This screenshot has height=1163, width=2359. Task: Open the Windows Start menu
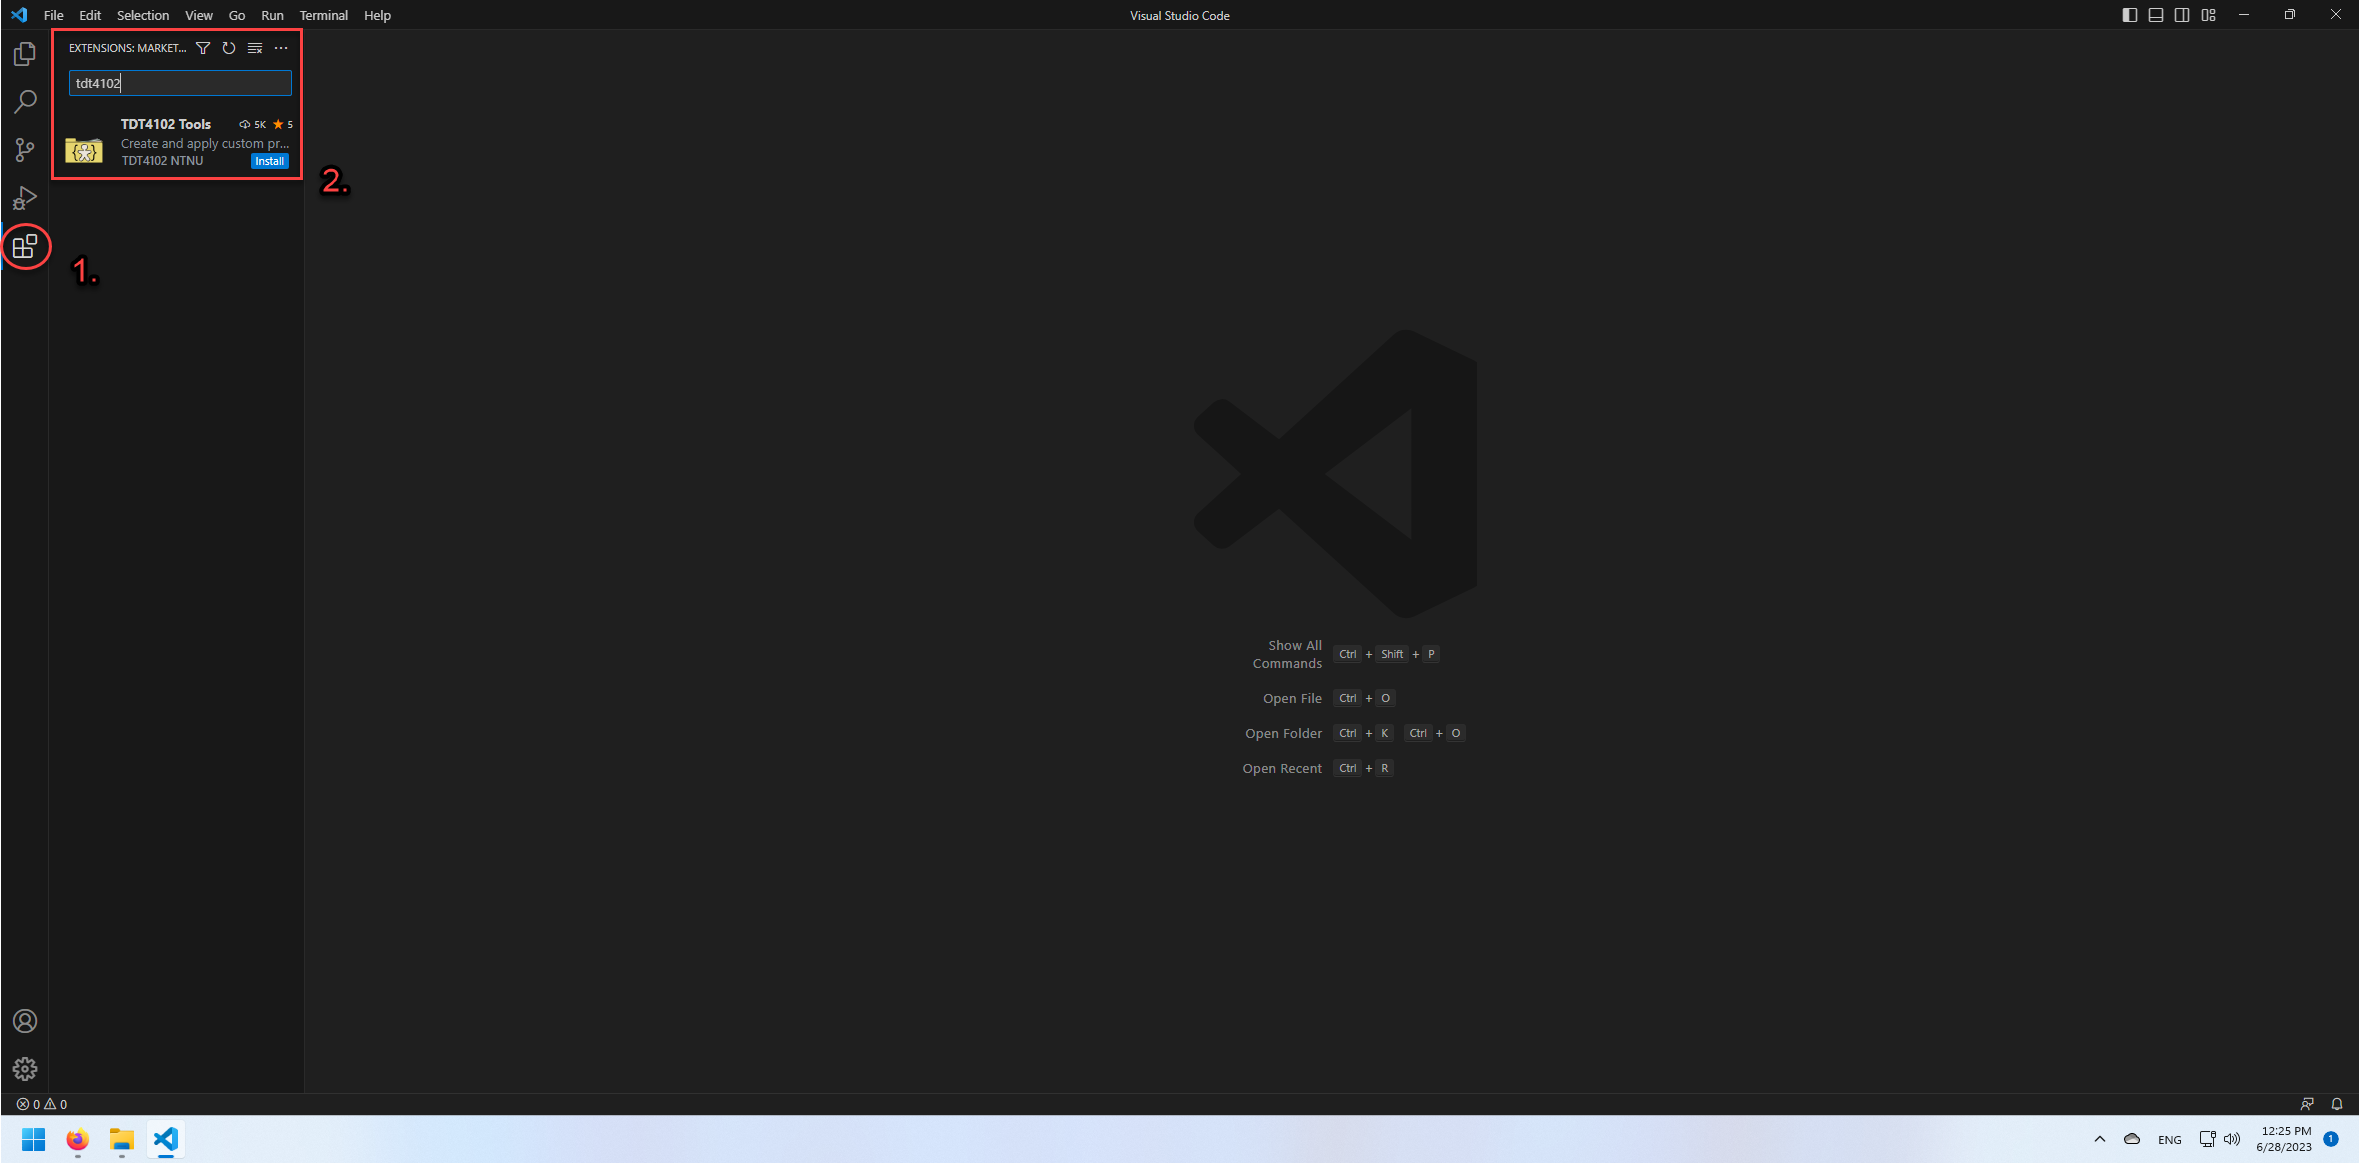pos(33,1140)
